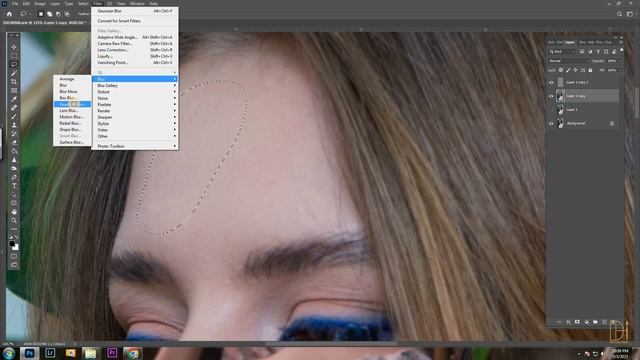Select the Spot Healing Brush tool
Screen dimensions: 640x360
(14, 108)
